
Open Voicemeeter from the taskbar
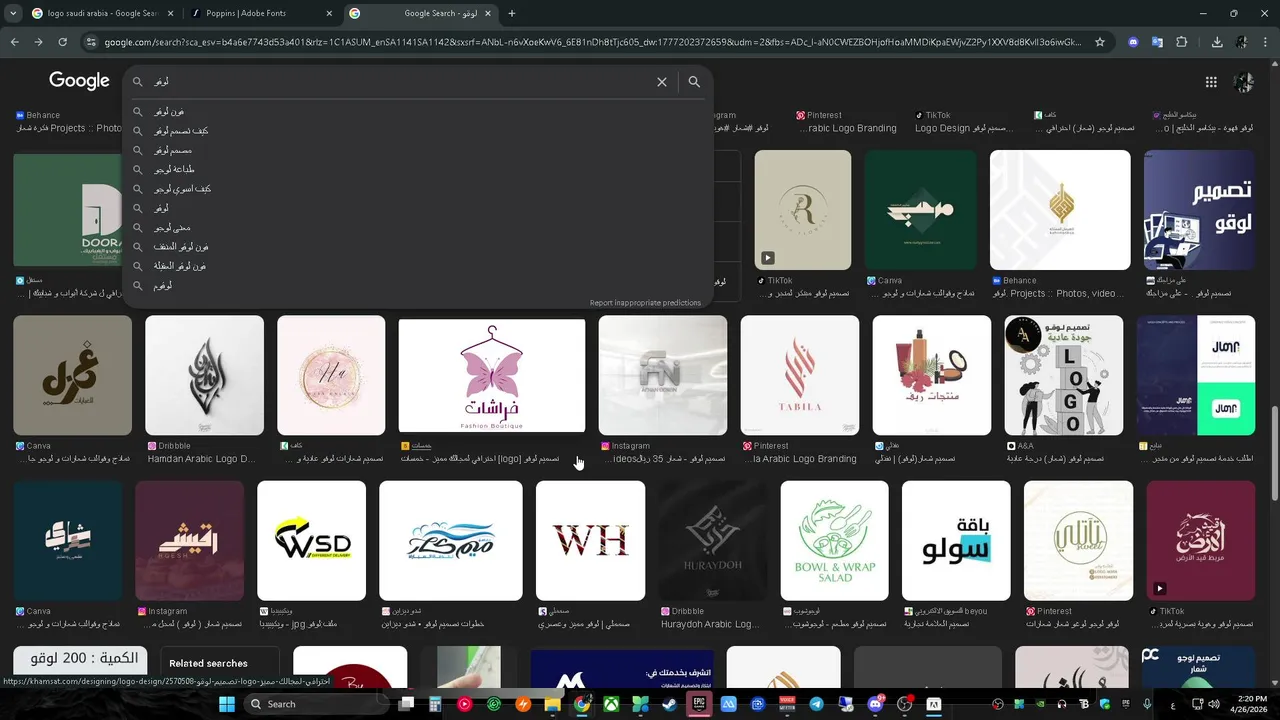click(787, 704)
